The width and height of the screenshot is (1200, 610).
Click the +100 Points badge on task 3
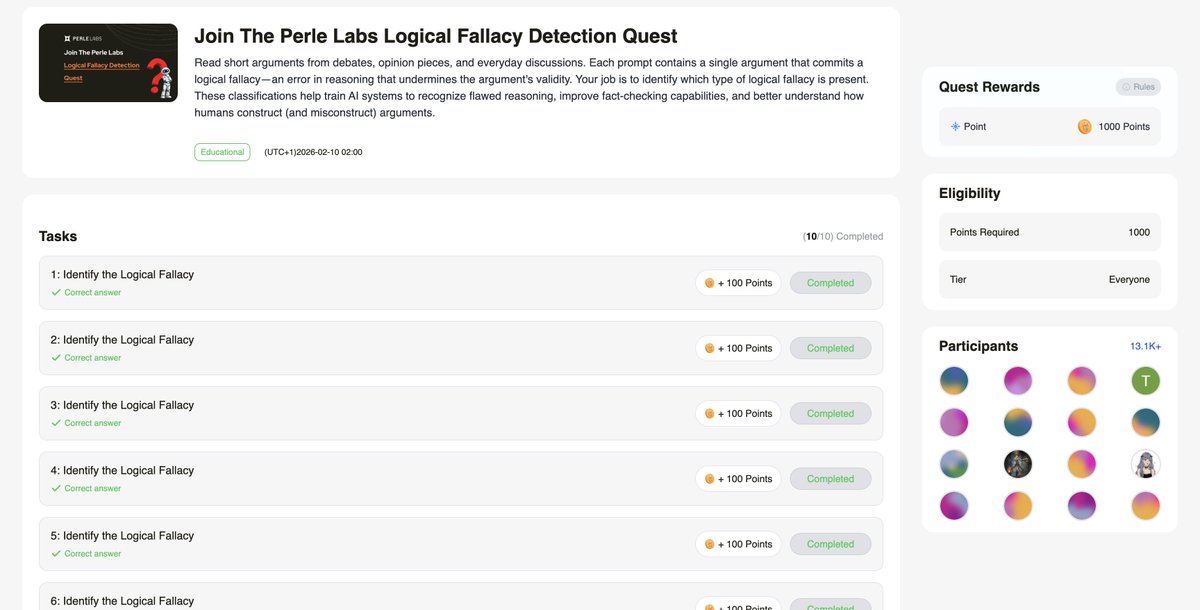pos(738,413)
